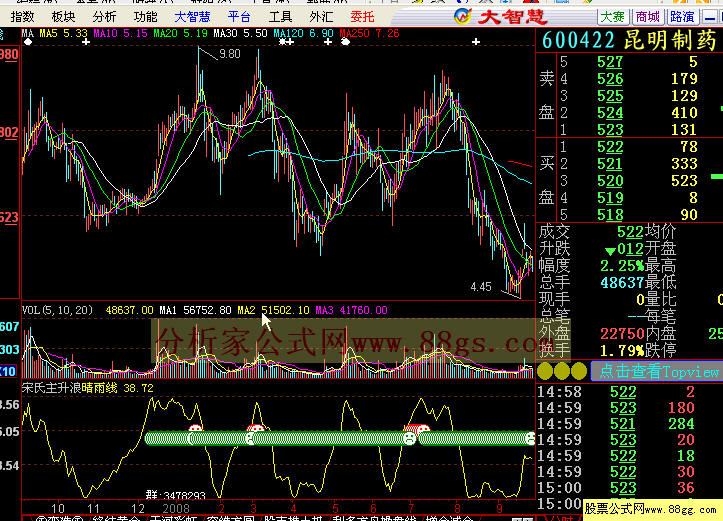Click the 大赛 button

coord(612,17)
